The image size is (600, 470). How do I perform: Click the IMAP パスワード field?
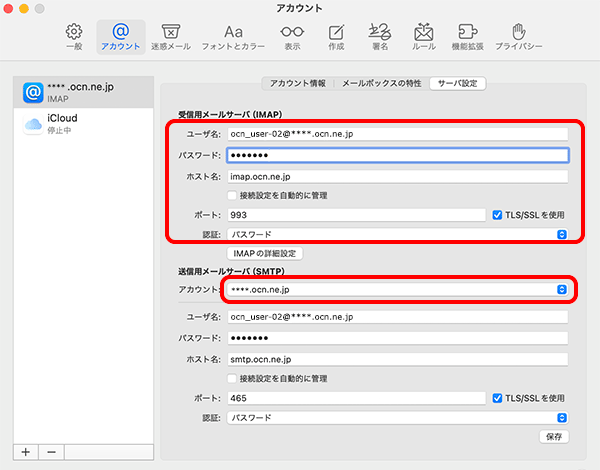(x=398, y=155)
